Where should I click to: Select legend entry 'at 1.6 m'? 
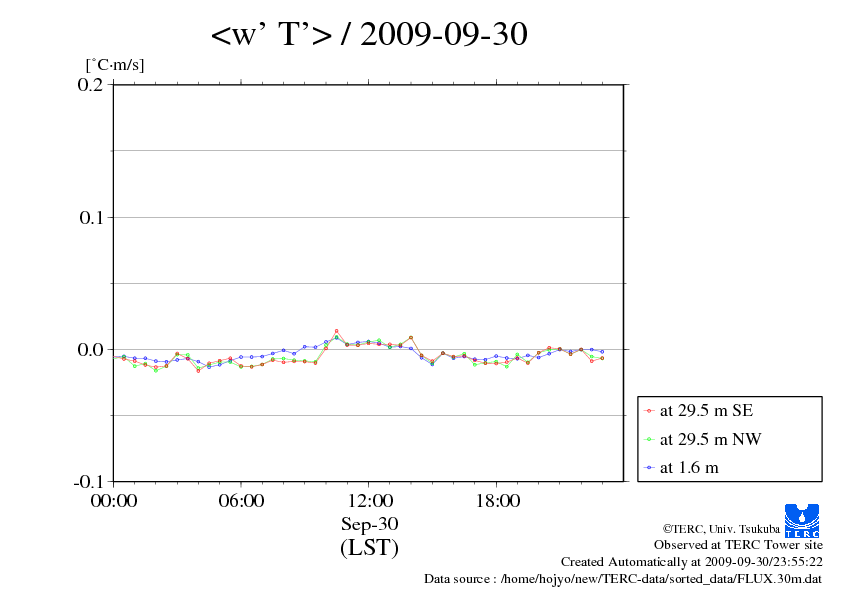(689, 468)
